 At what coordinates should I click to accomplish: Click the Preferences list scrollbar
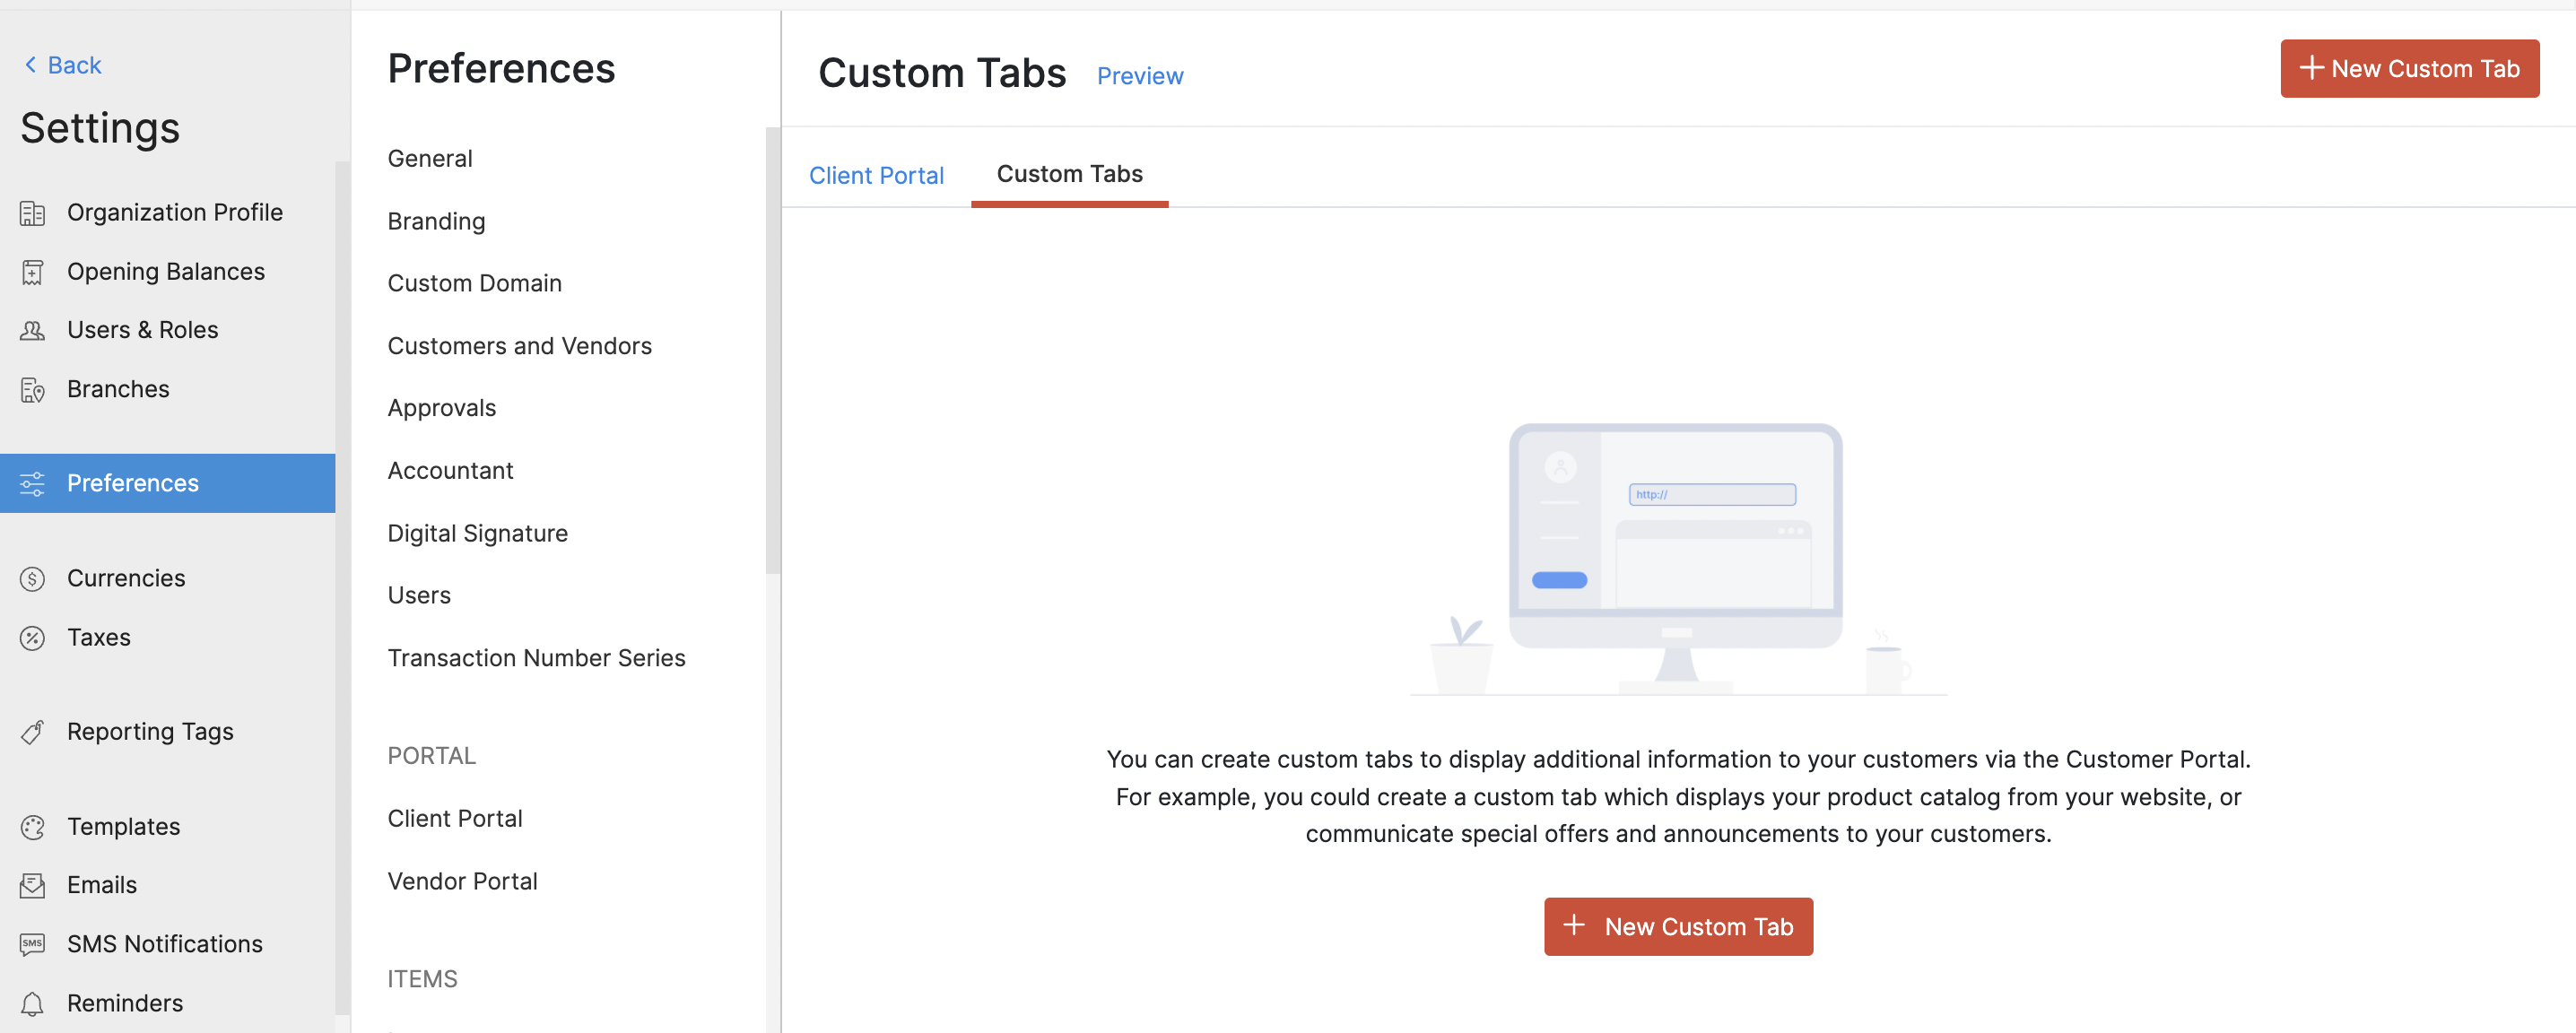tap(771, 350)
